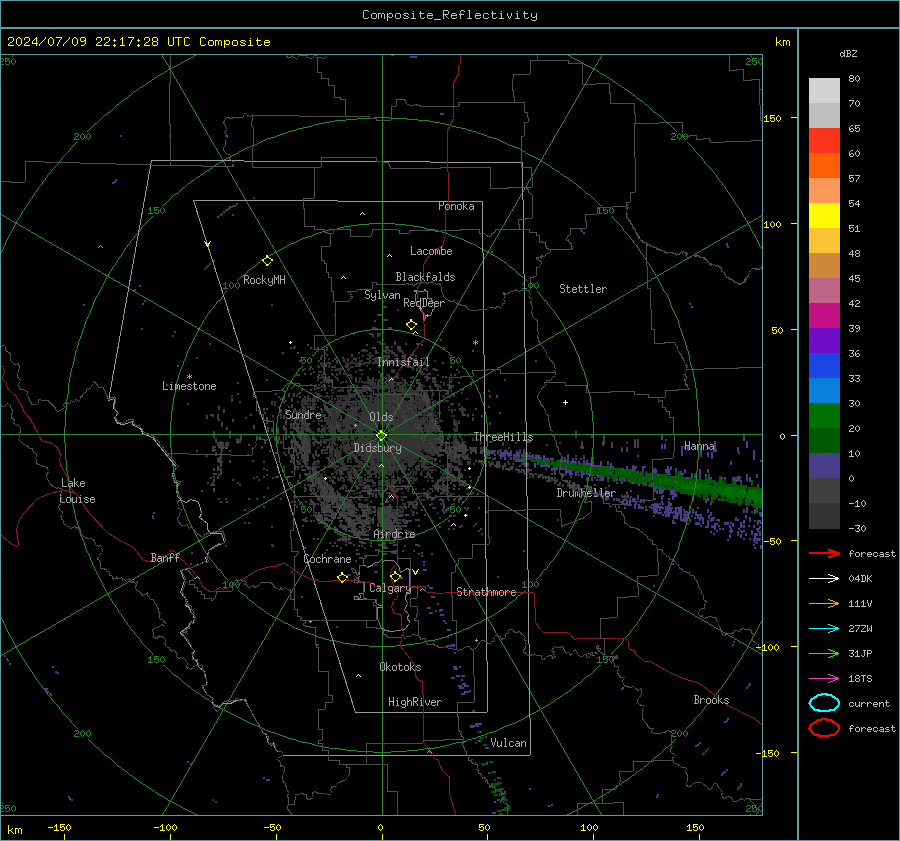This screenshot has width=900, height=841.
Task: Click the Airdrie city label
Action: 394,534
